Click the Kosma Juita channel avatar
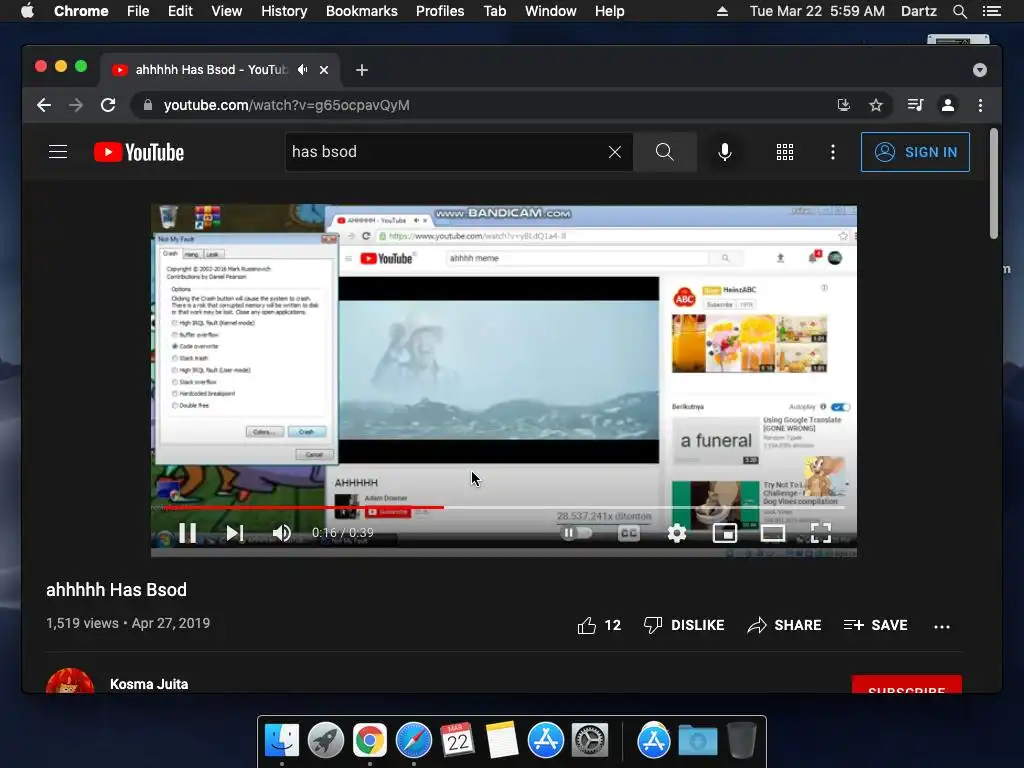Screen dimensions: 1024x768 70,682
